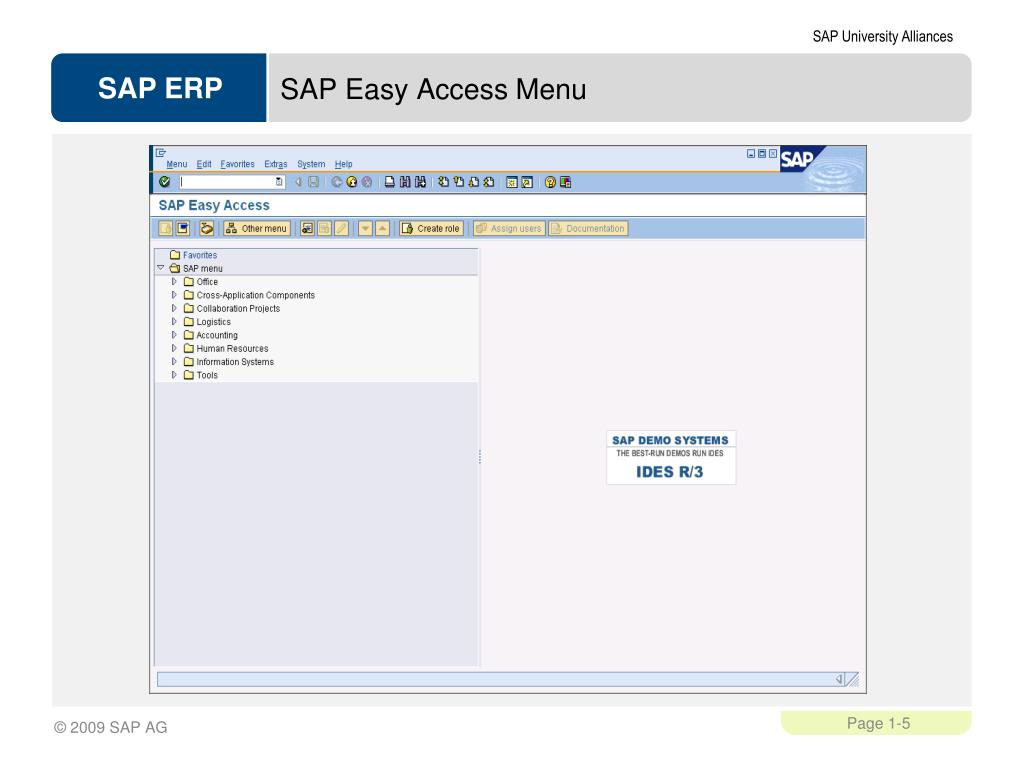Expand the Tools folder
This screenshot has height=768, width=1024.
[x=174, y=375]
